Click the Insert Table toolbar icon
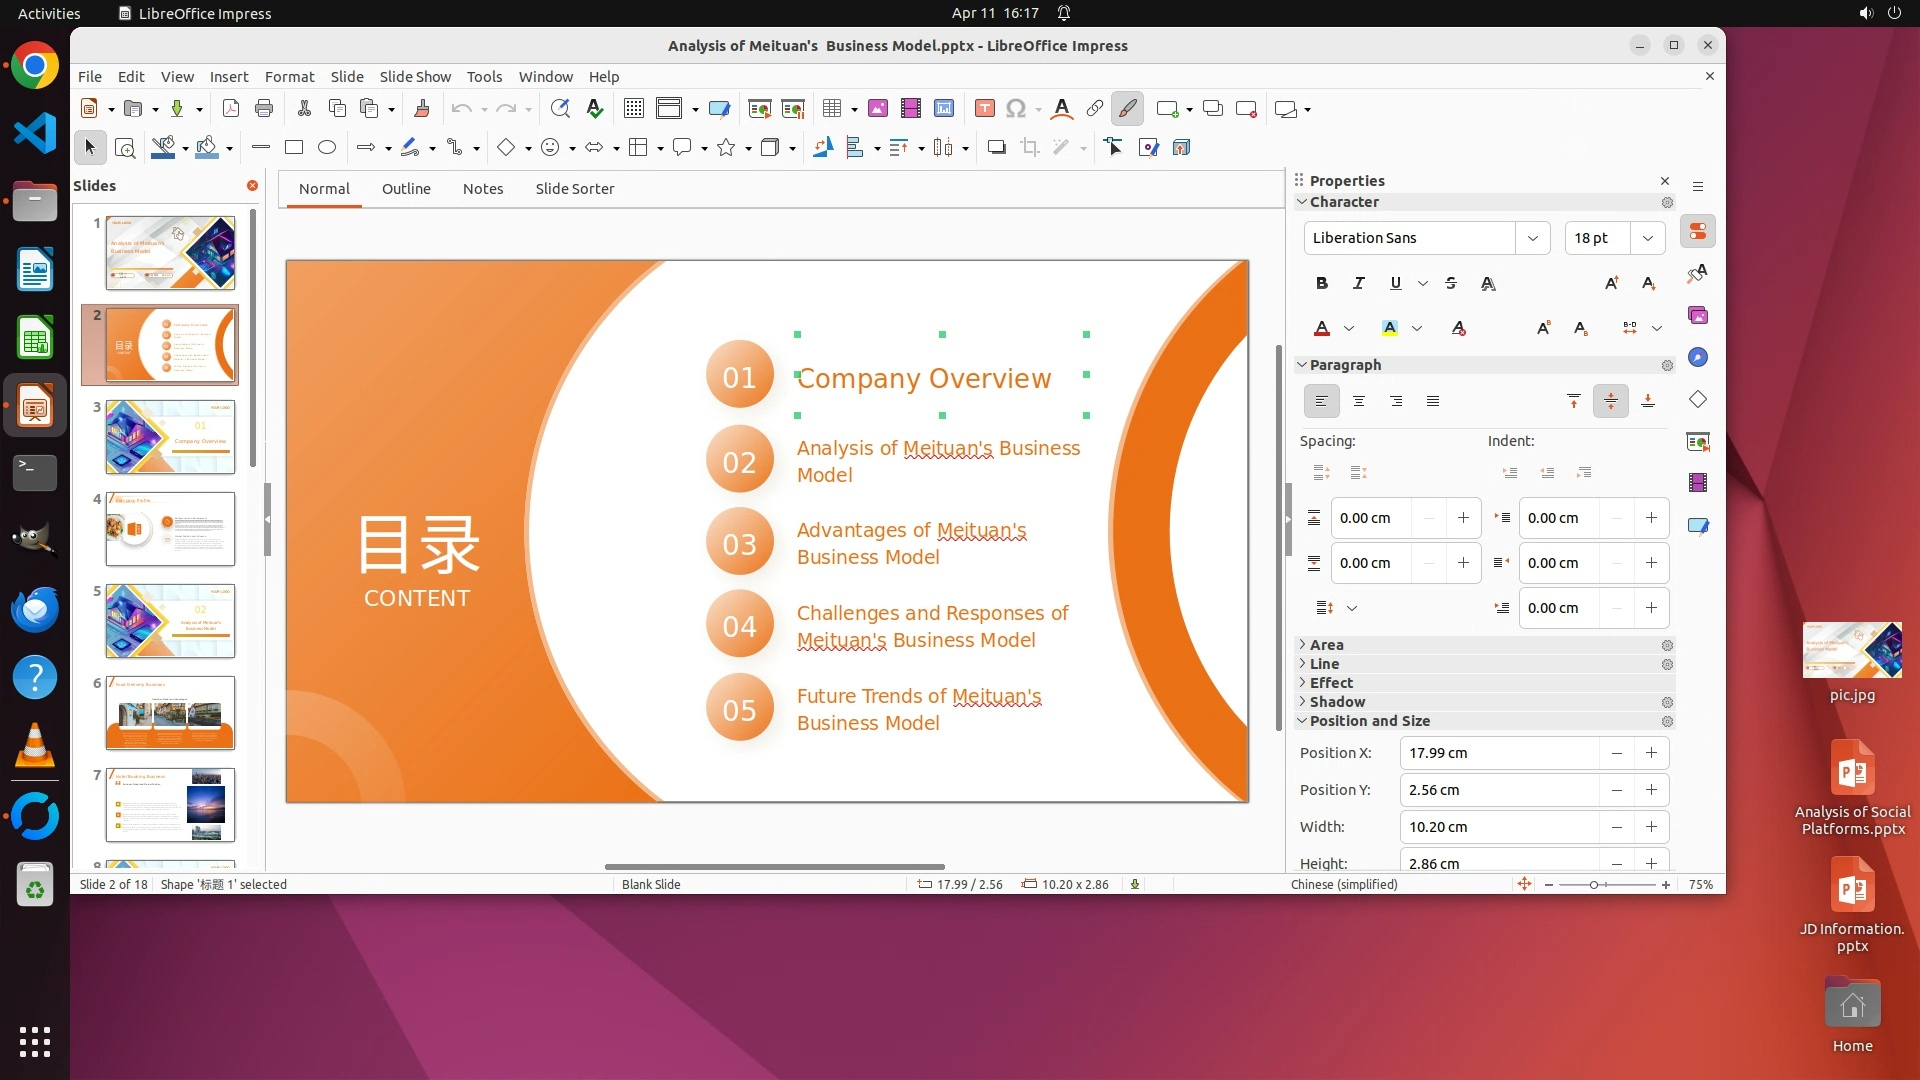 [x=831, y=109]
